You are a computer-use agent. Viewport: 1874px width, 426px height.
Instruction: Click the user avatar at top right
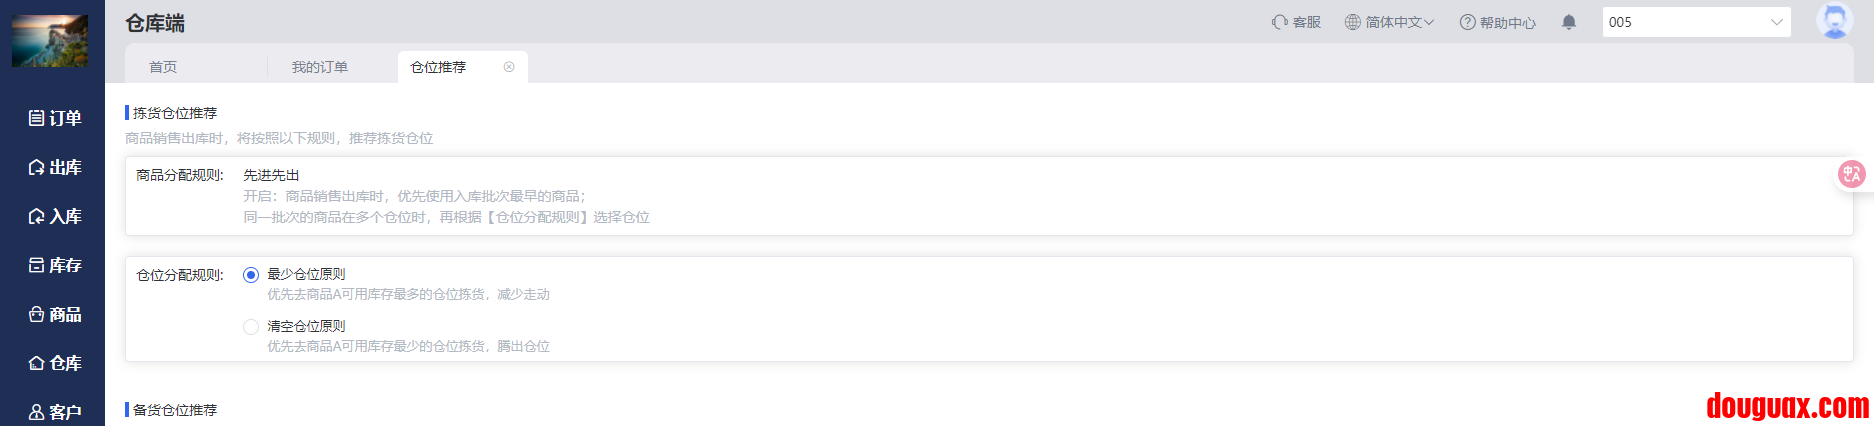pos(1834,21)
